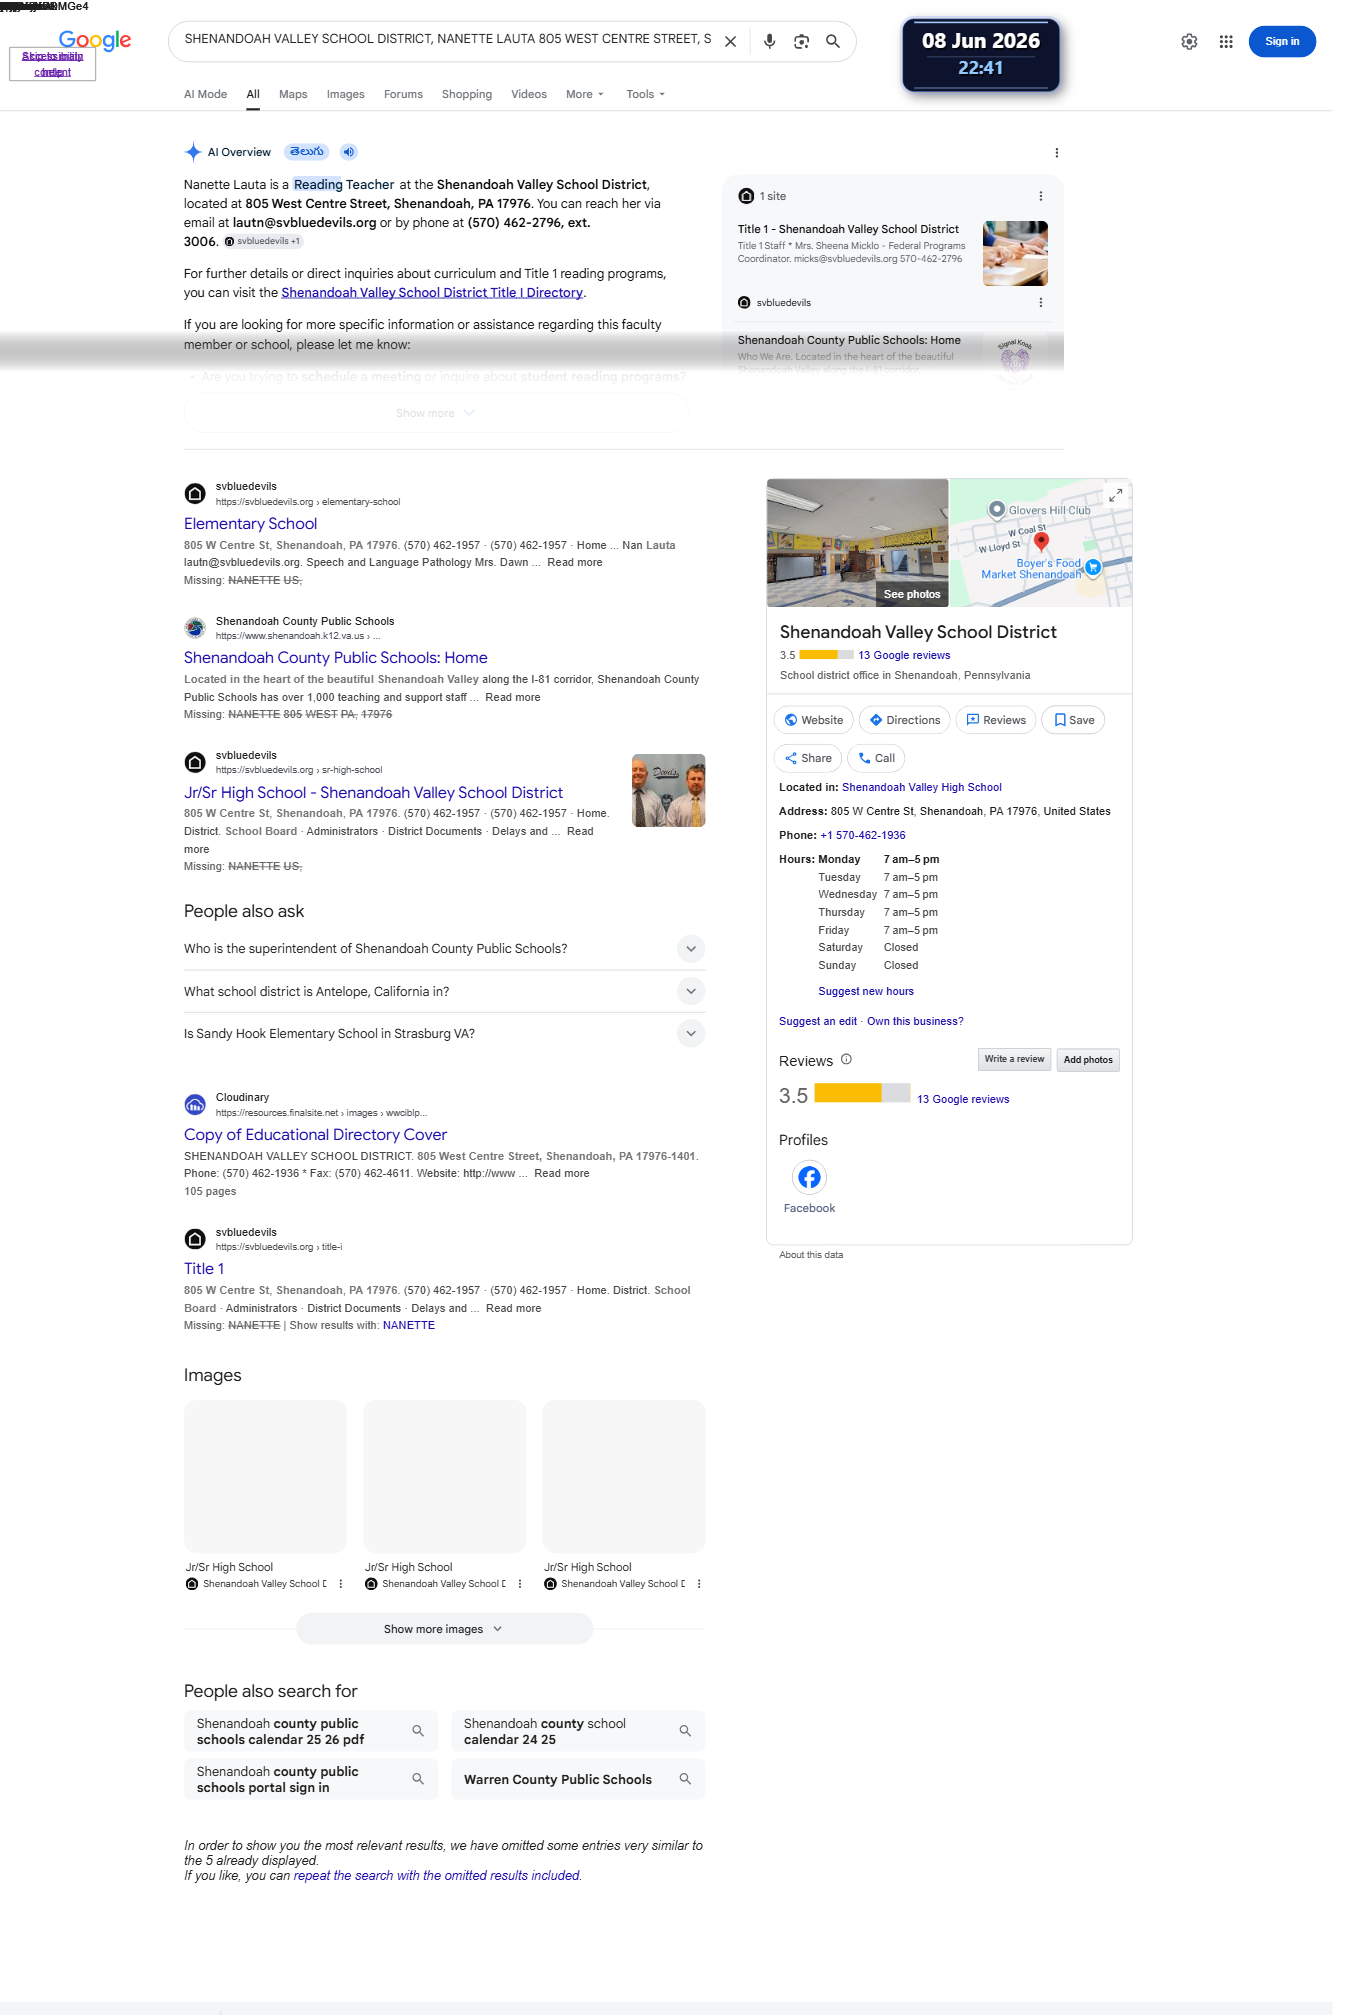The height and width of the screenshot is (2015, 1348).
Task: Click Suggest new hours link
Action: 866,992
